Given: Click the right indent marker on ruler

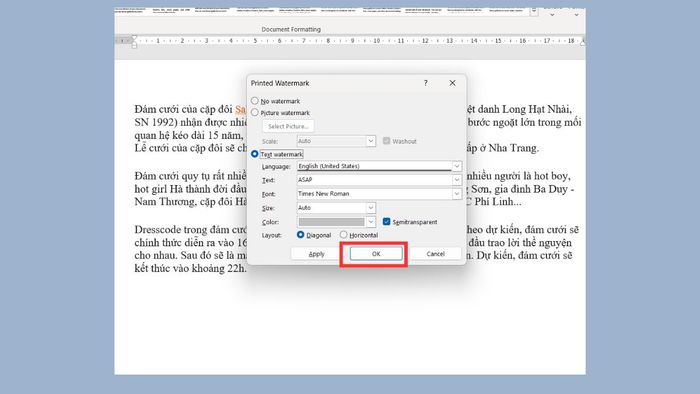Looking at the screenshot, I should 583,42.
